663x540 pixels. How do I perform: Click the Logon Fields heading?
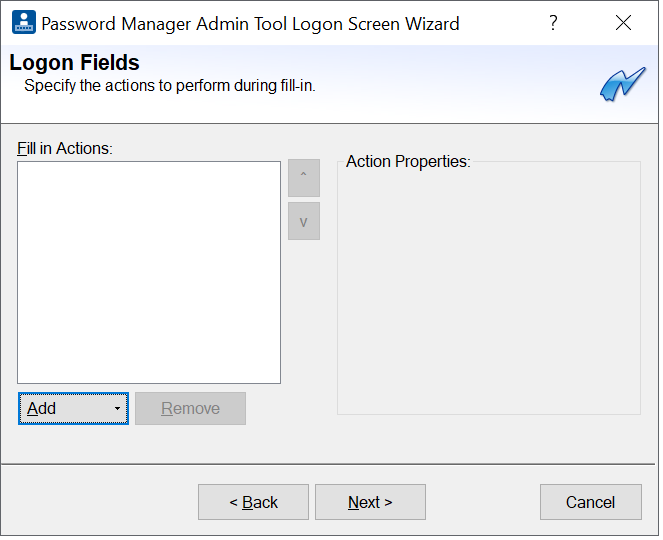point(74,64)
